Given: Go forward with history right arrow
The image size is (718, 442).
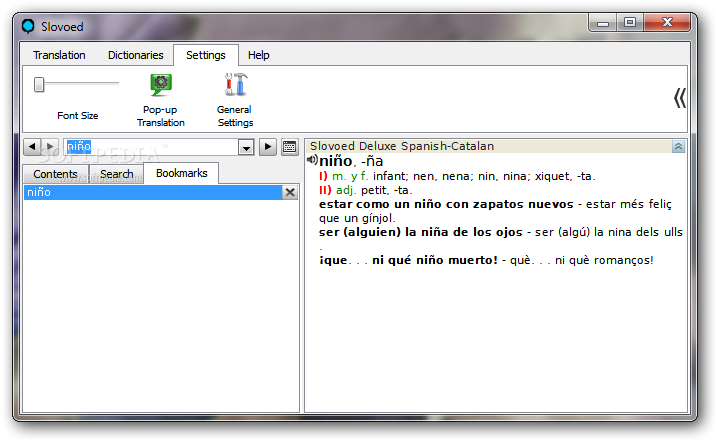Looking at the screenshot, I should click(50, 147).
